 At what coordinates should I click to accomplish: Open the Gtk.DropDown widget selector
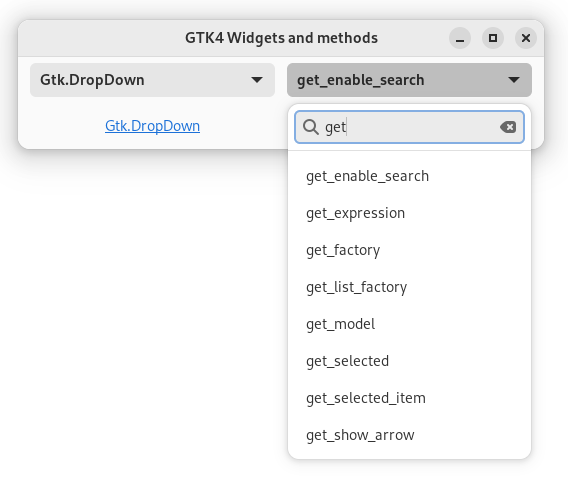point(152,80)
